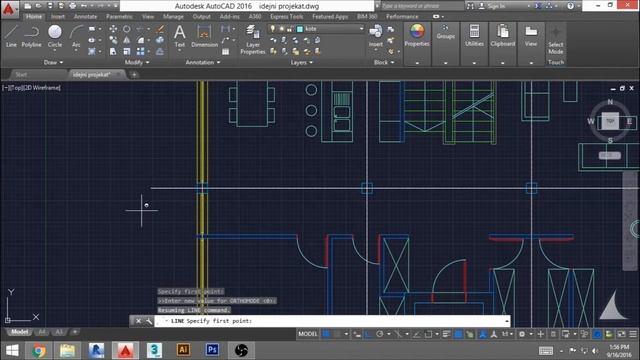This screenshot has height=360, width=640.
Task: Open the kote layer dropdown list
Action: [x=361, y=29]
